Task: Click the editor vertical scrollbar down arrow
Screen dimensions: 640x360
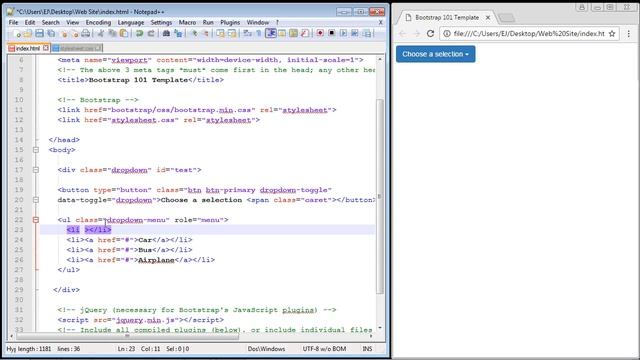Action: pos(380,328)
